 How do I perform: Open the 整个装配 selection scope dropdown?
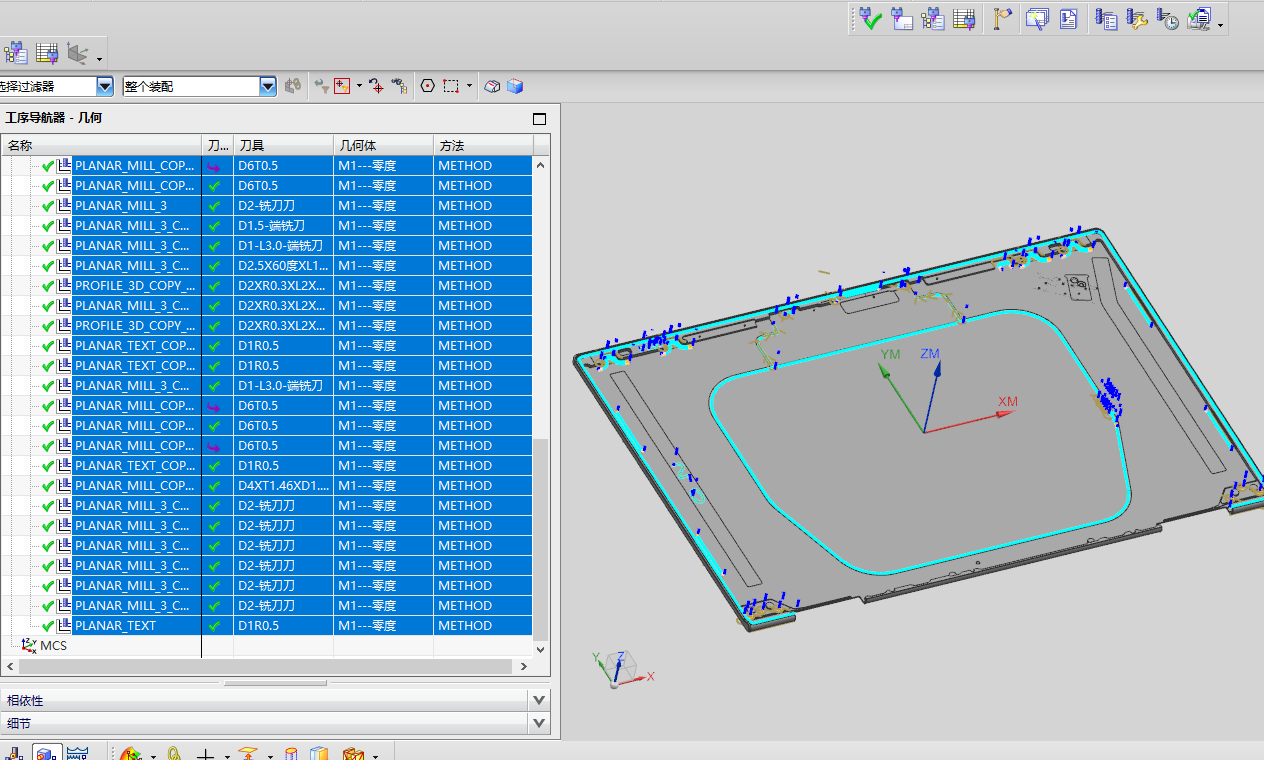267,87
